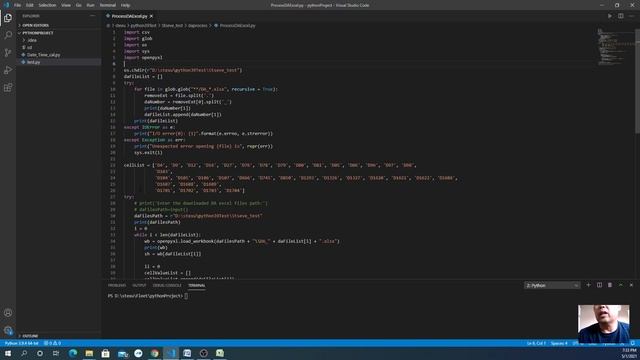Select terminal from '2: Python' dropdown

click(x=552, y=285)
